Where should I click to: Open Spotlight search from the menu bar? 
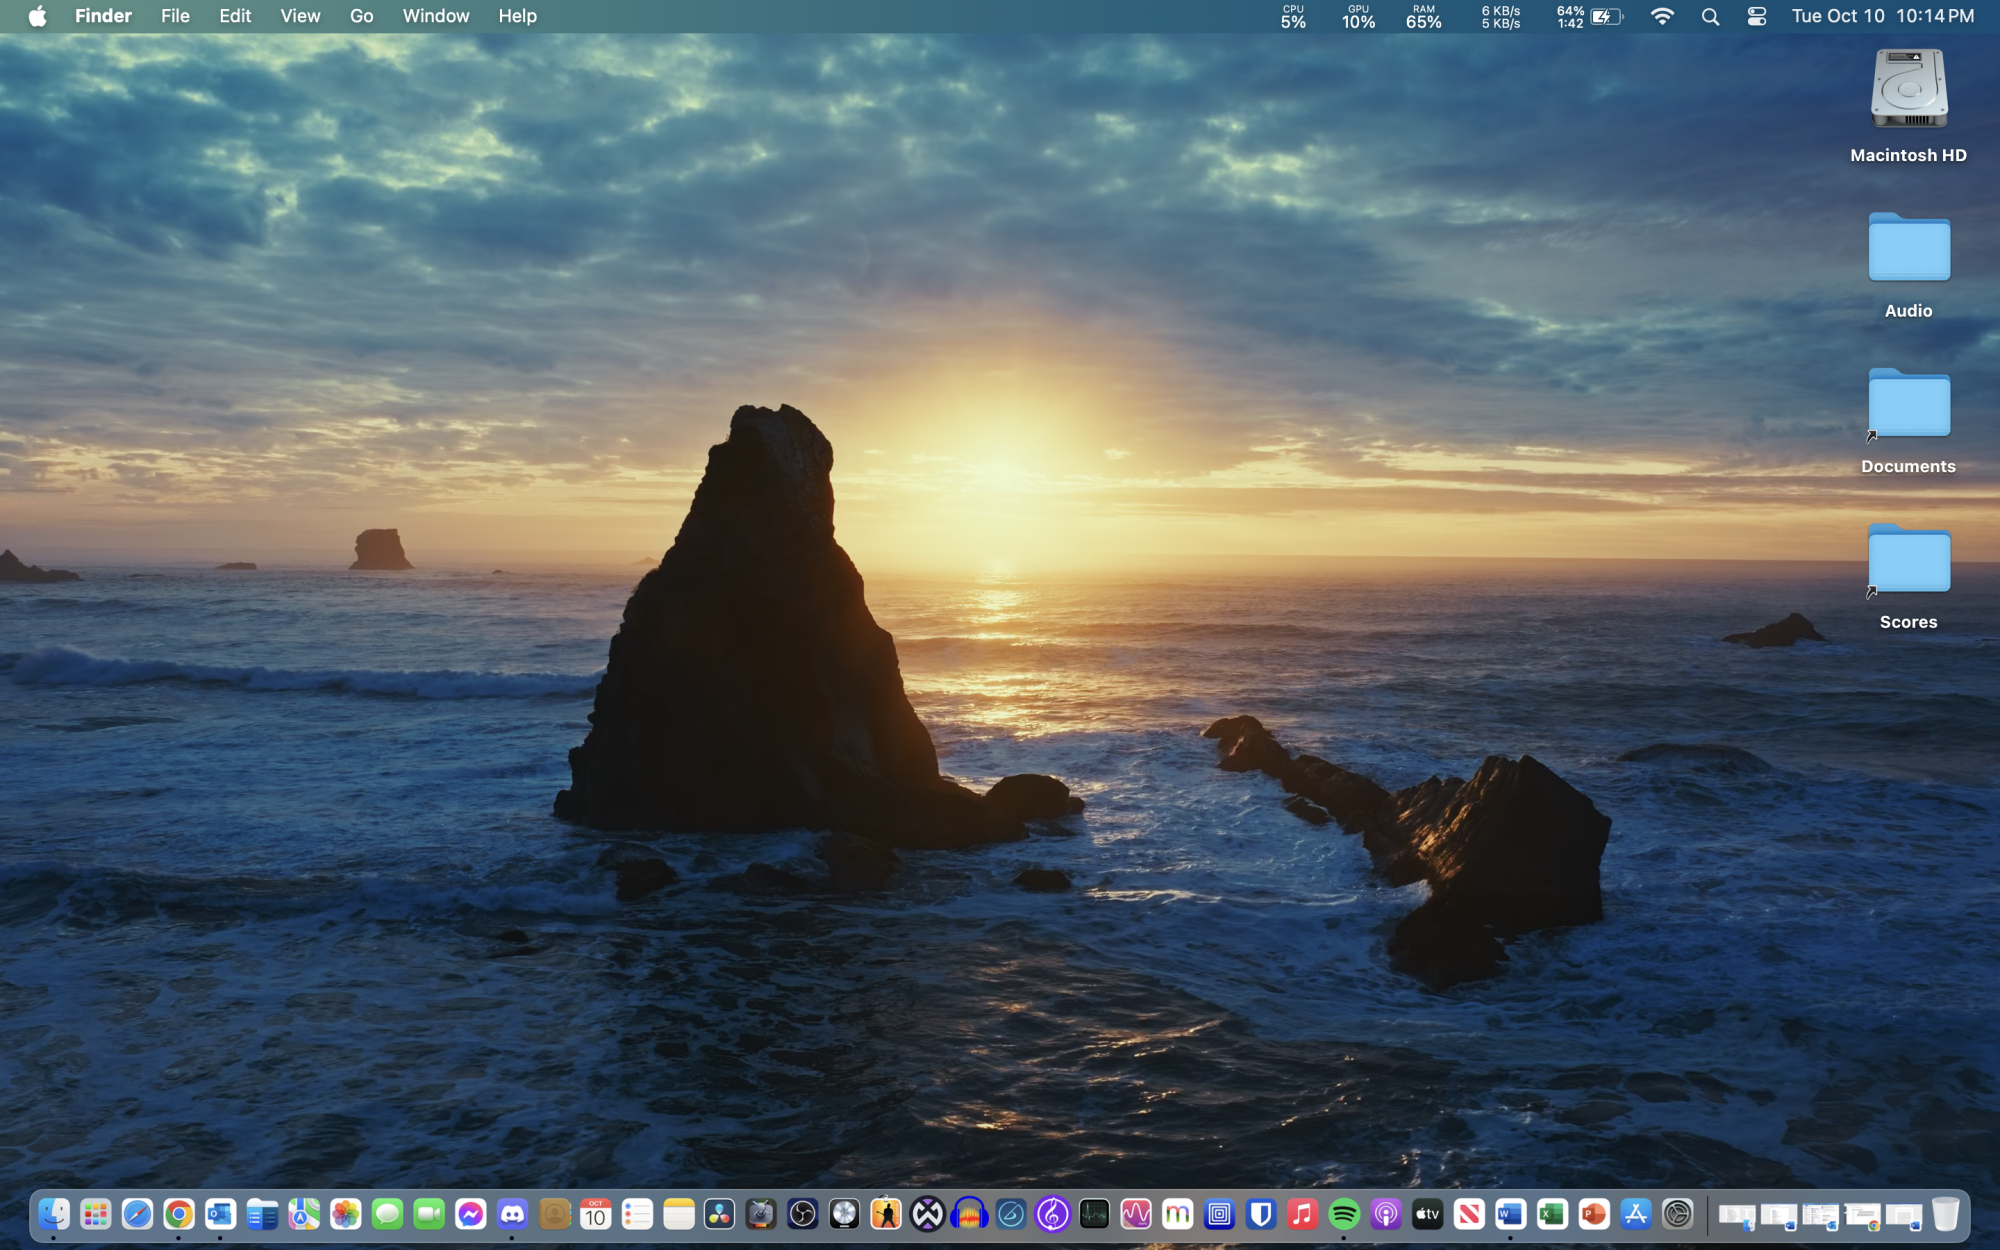pos(1710,16)
